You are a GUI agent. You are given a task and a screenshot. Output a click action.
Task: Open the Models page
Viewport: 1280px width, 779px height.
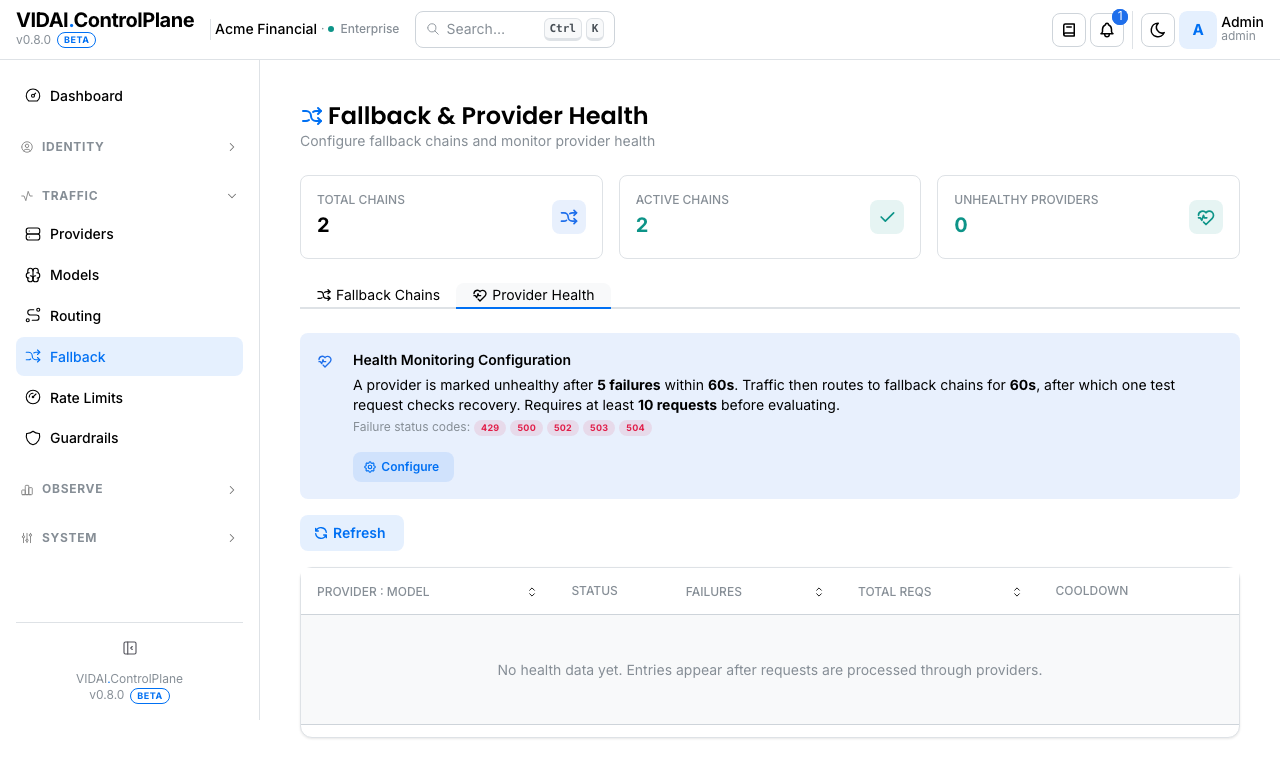point(129,275)
